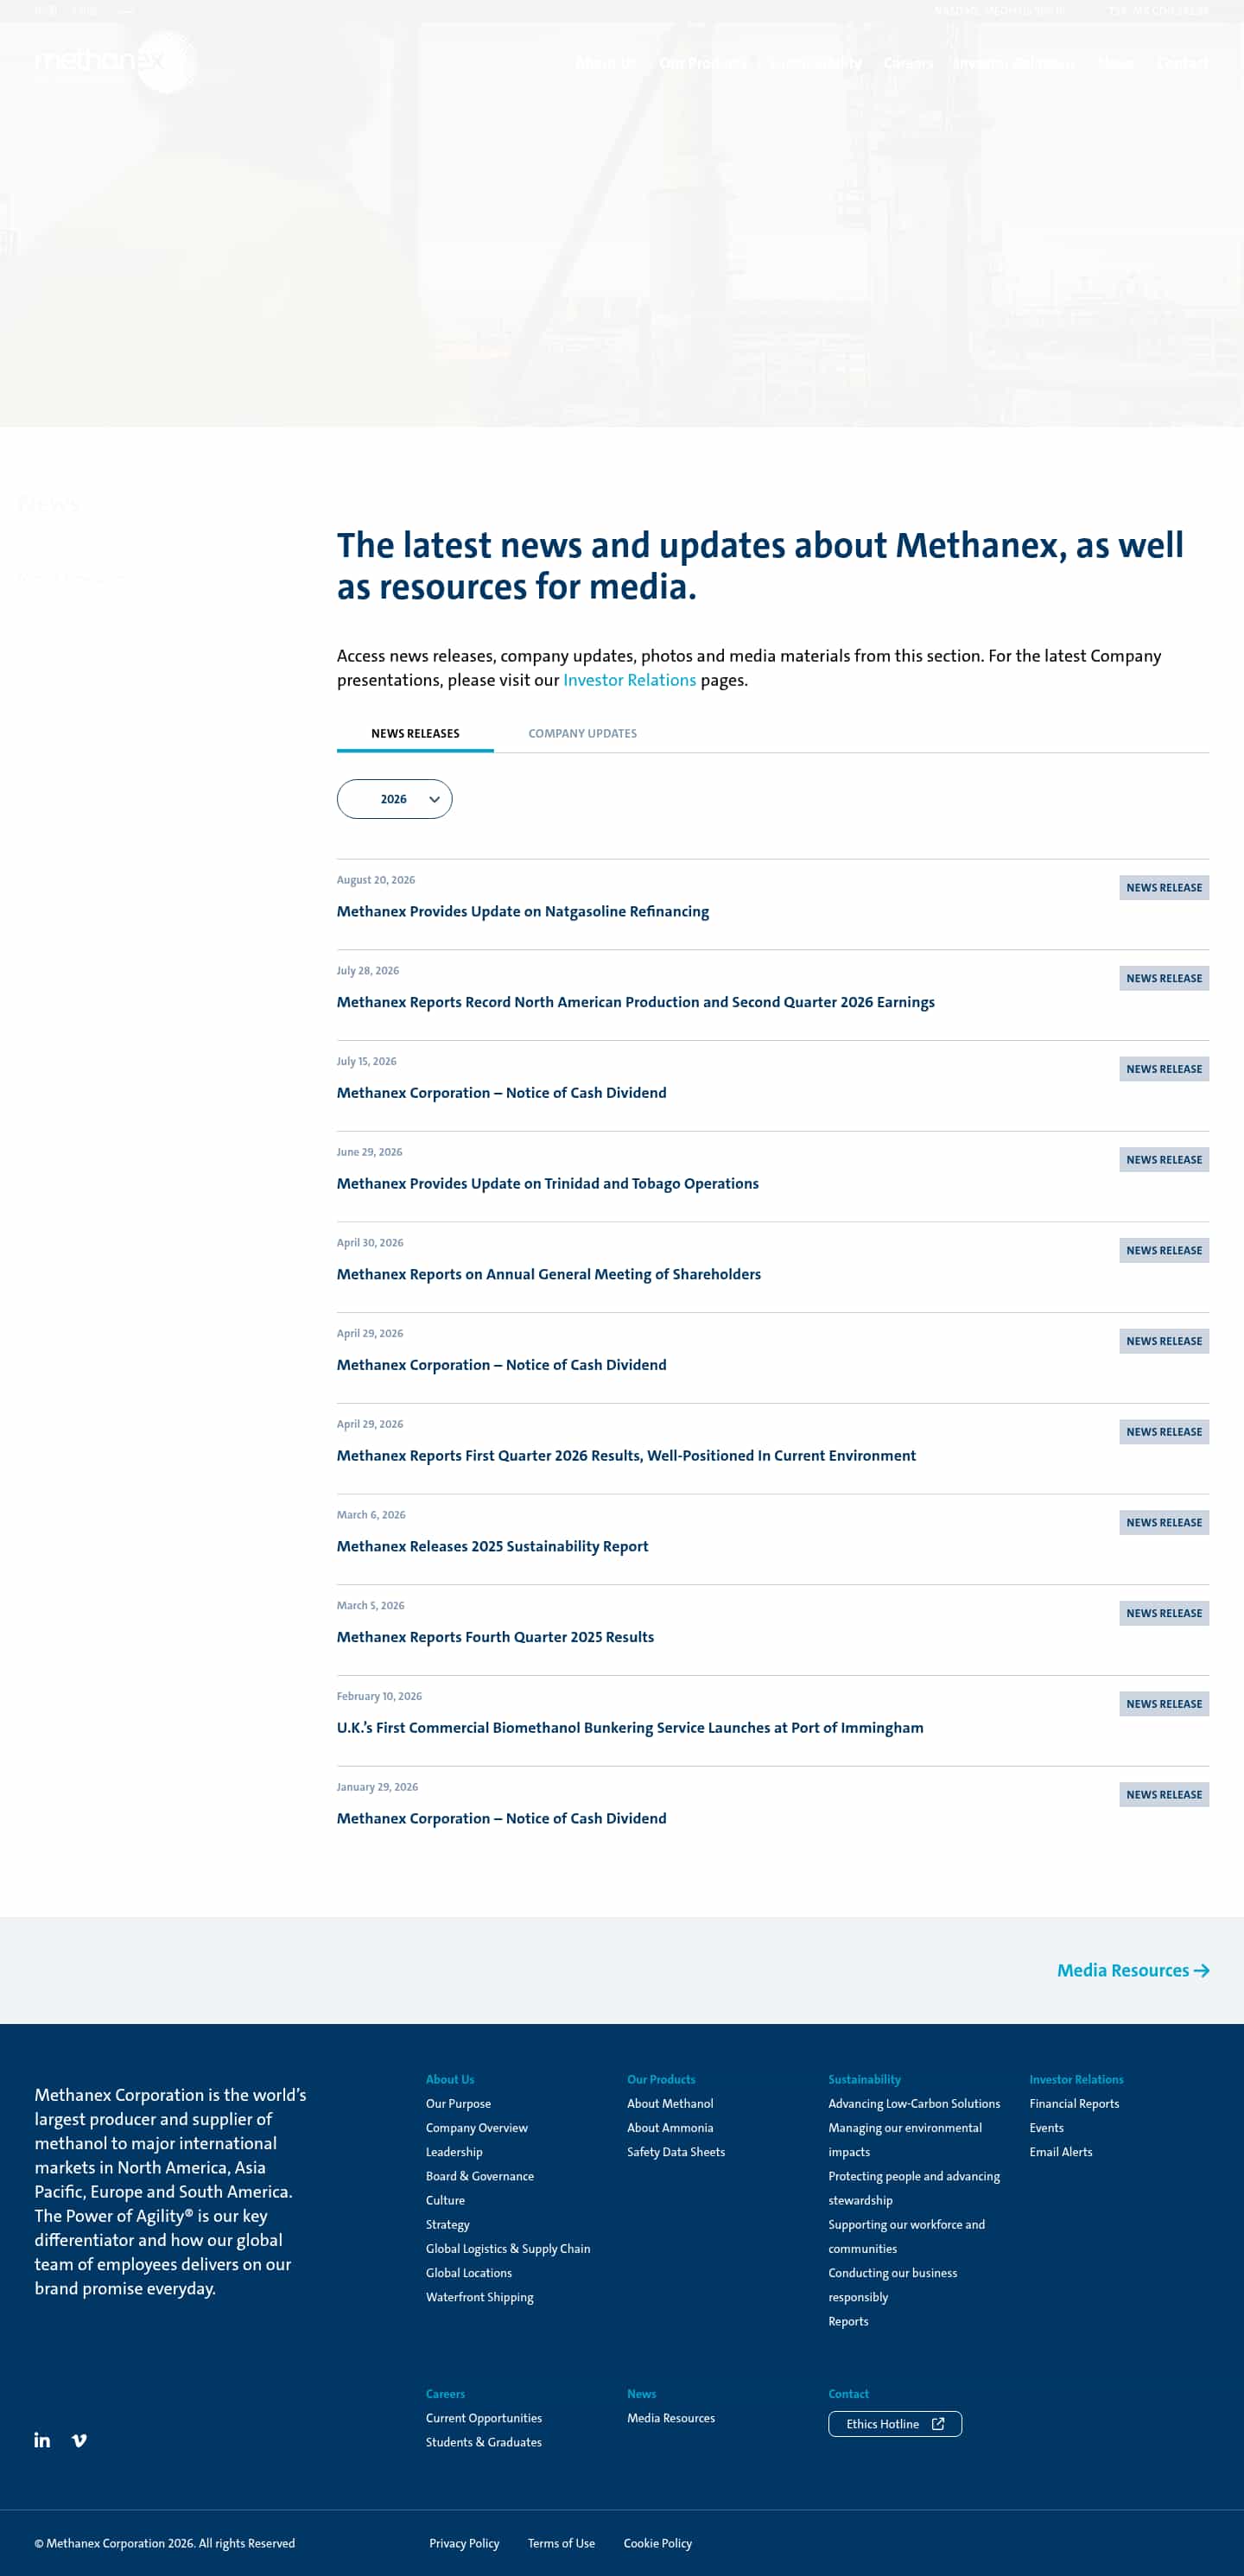
Task: Click the Careers footer heading
Action: (445, 2394)
